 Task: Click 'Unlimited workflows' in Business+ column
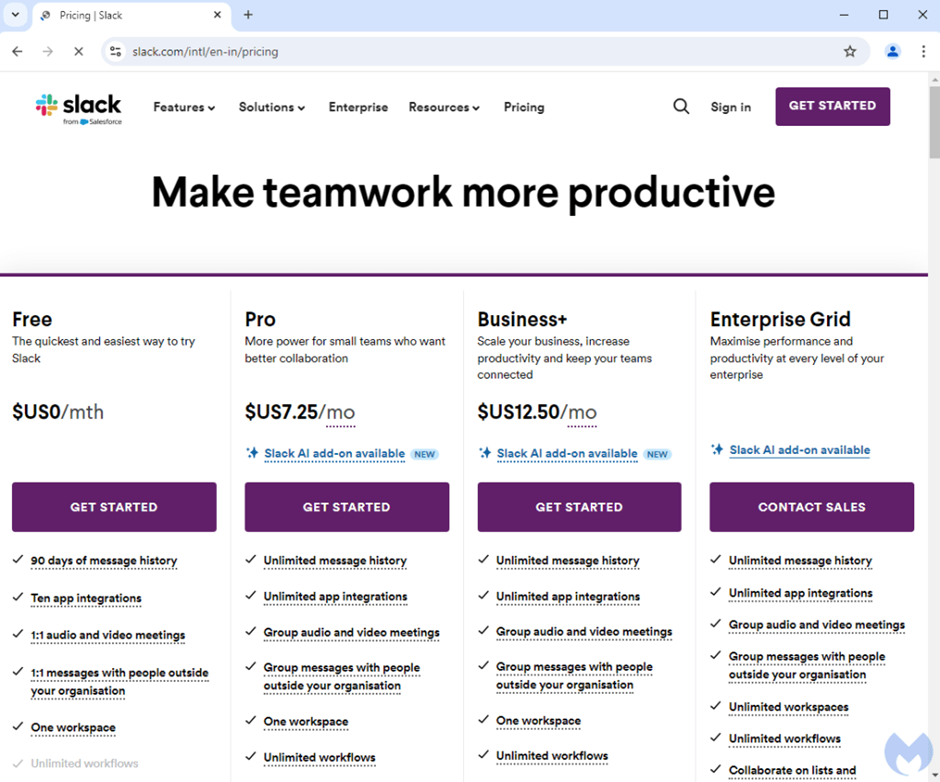tap(552, 756)
